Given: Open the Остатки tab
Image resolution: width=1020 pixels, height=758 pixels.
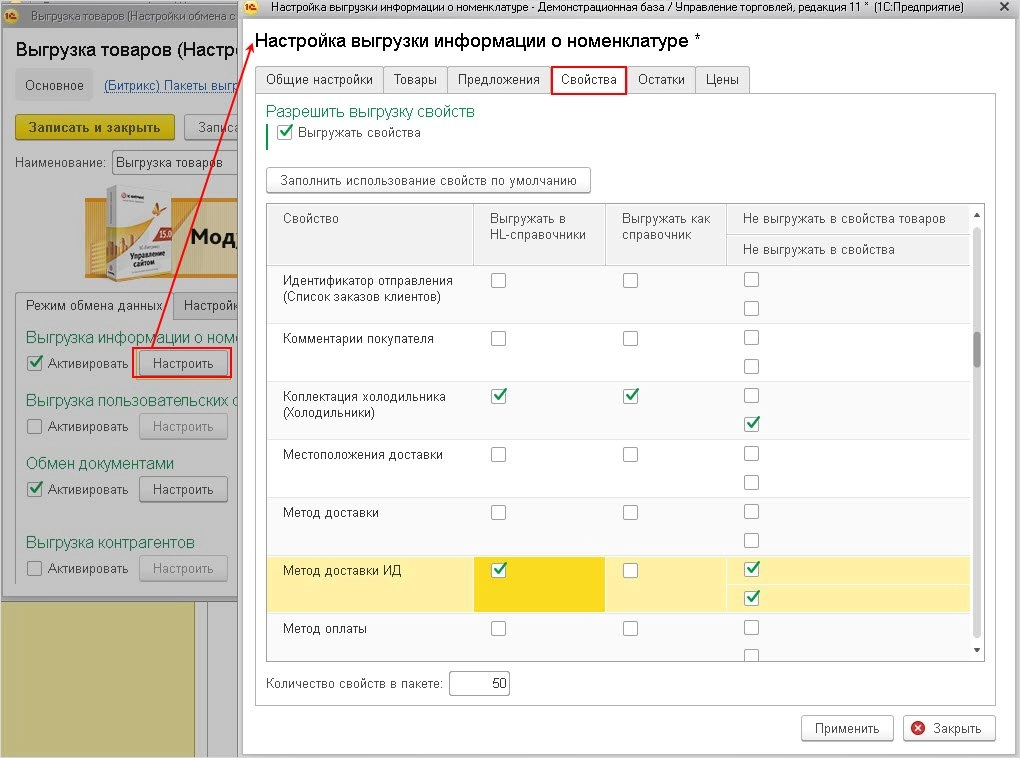Looking at the screenshot, I should point(661,80).
